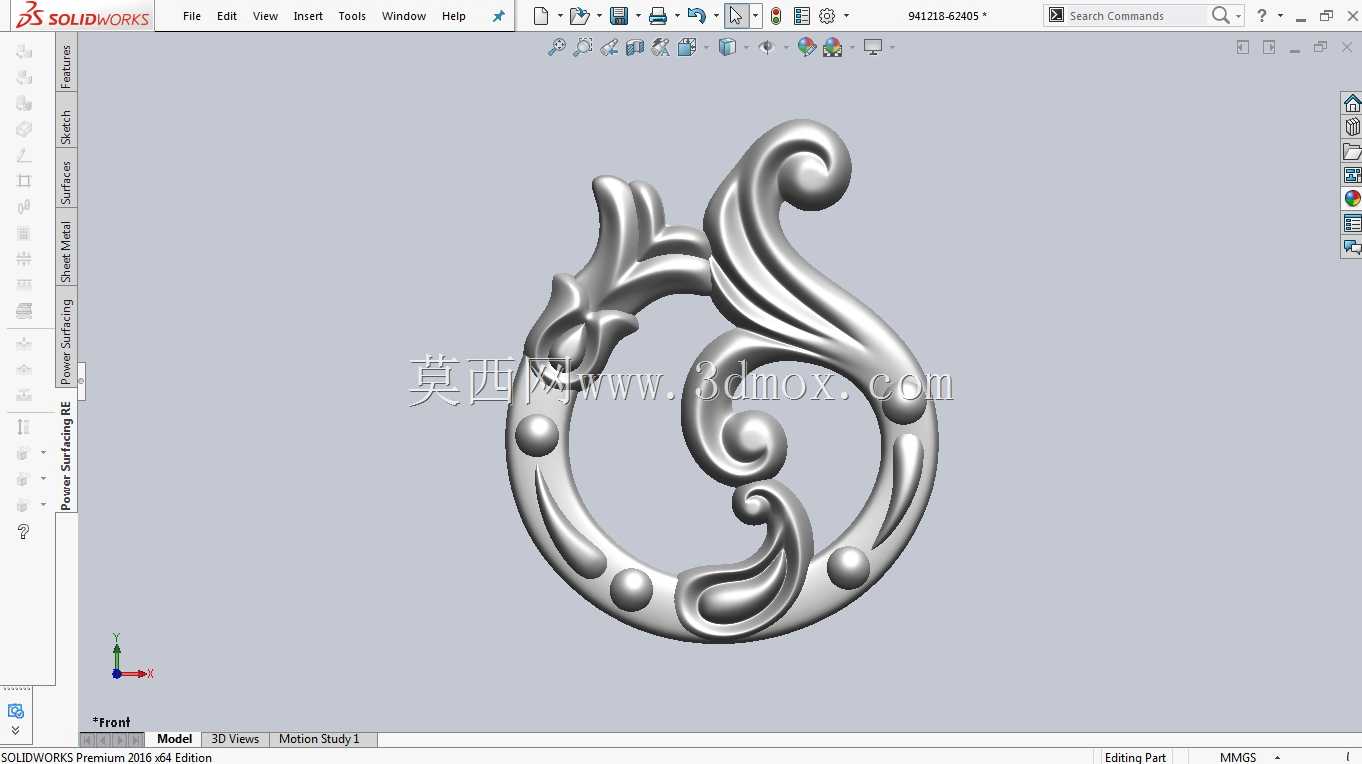Click the Undo icon
Screen dimensions: 1362x764
click(x=697, y=16)
